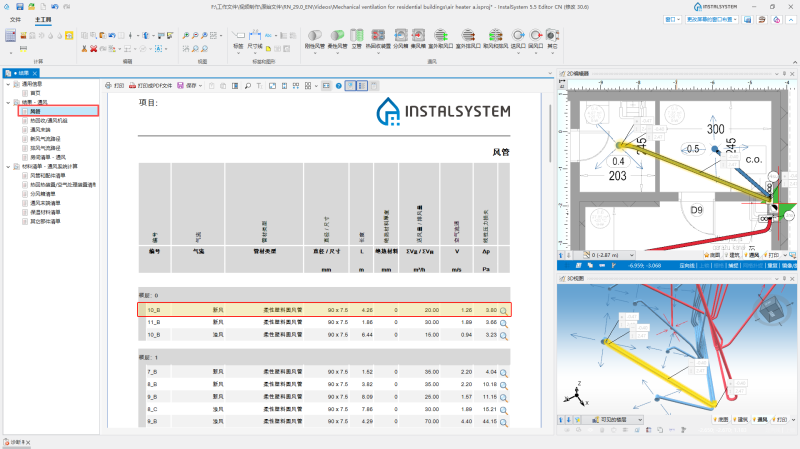Open the 文件 menu
800x449 pixels.
[x=15, y=19]
